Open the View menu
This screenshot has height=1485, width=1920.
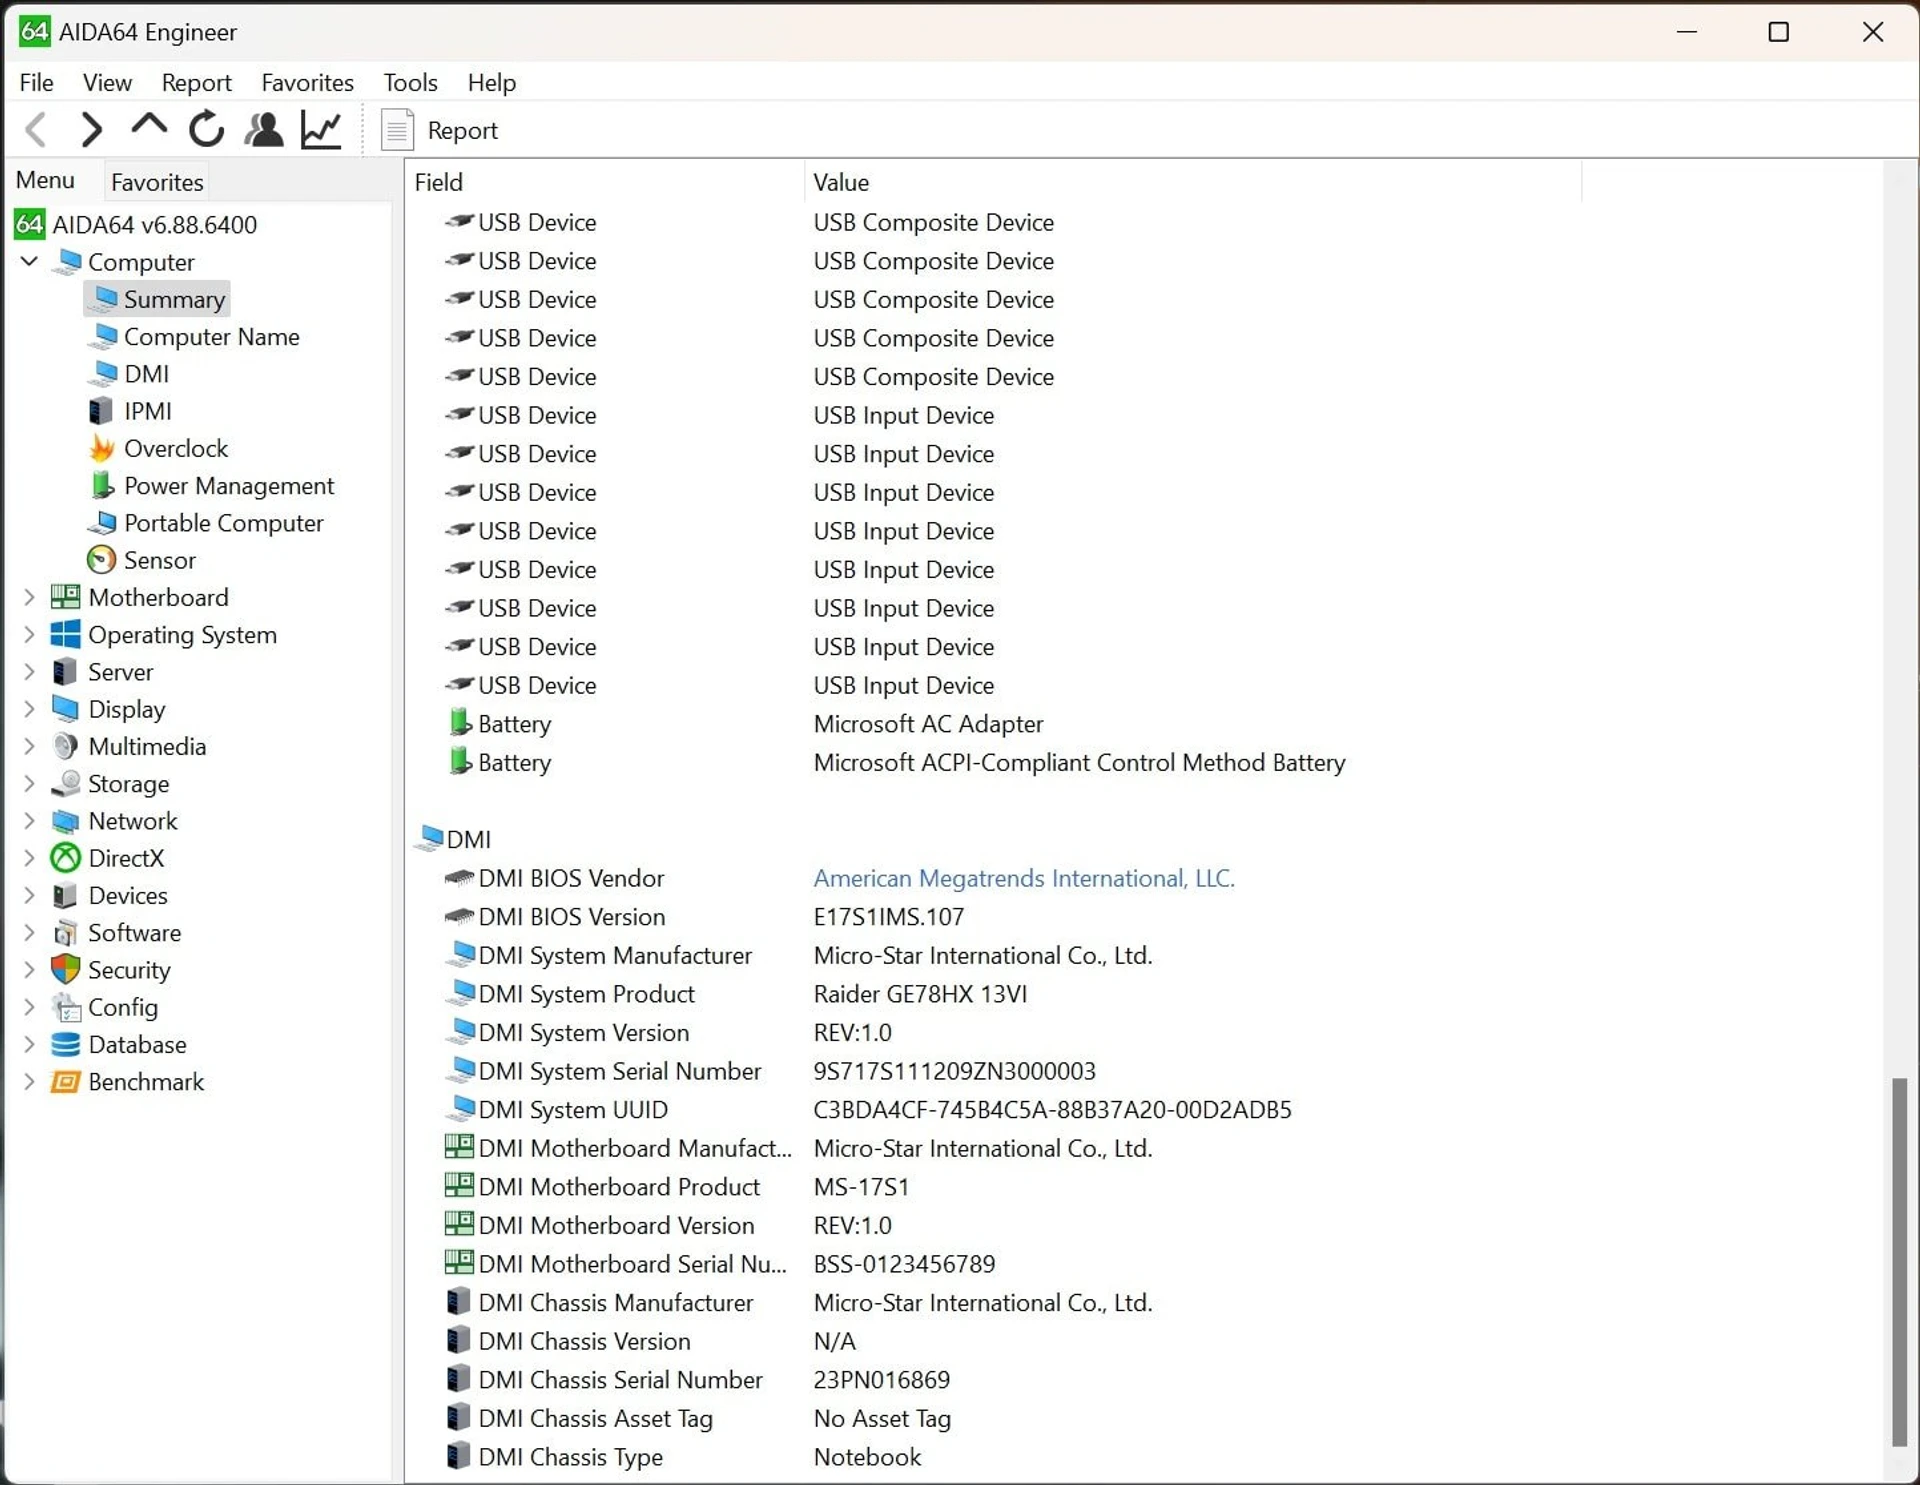click(107, 82)
